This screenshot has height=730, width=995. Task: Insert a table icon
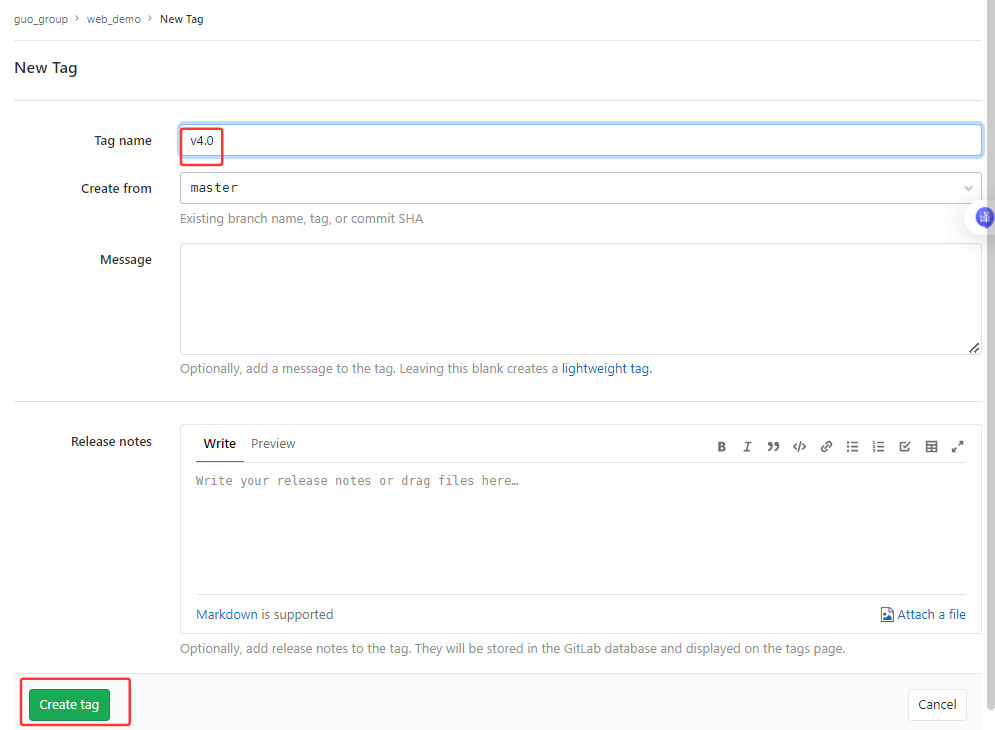pos(932,447)
